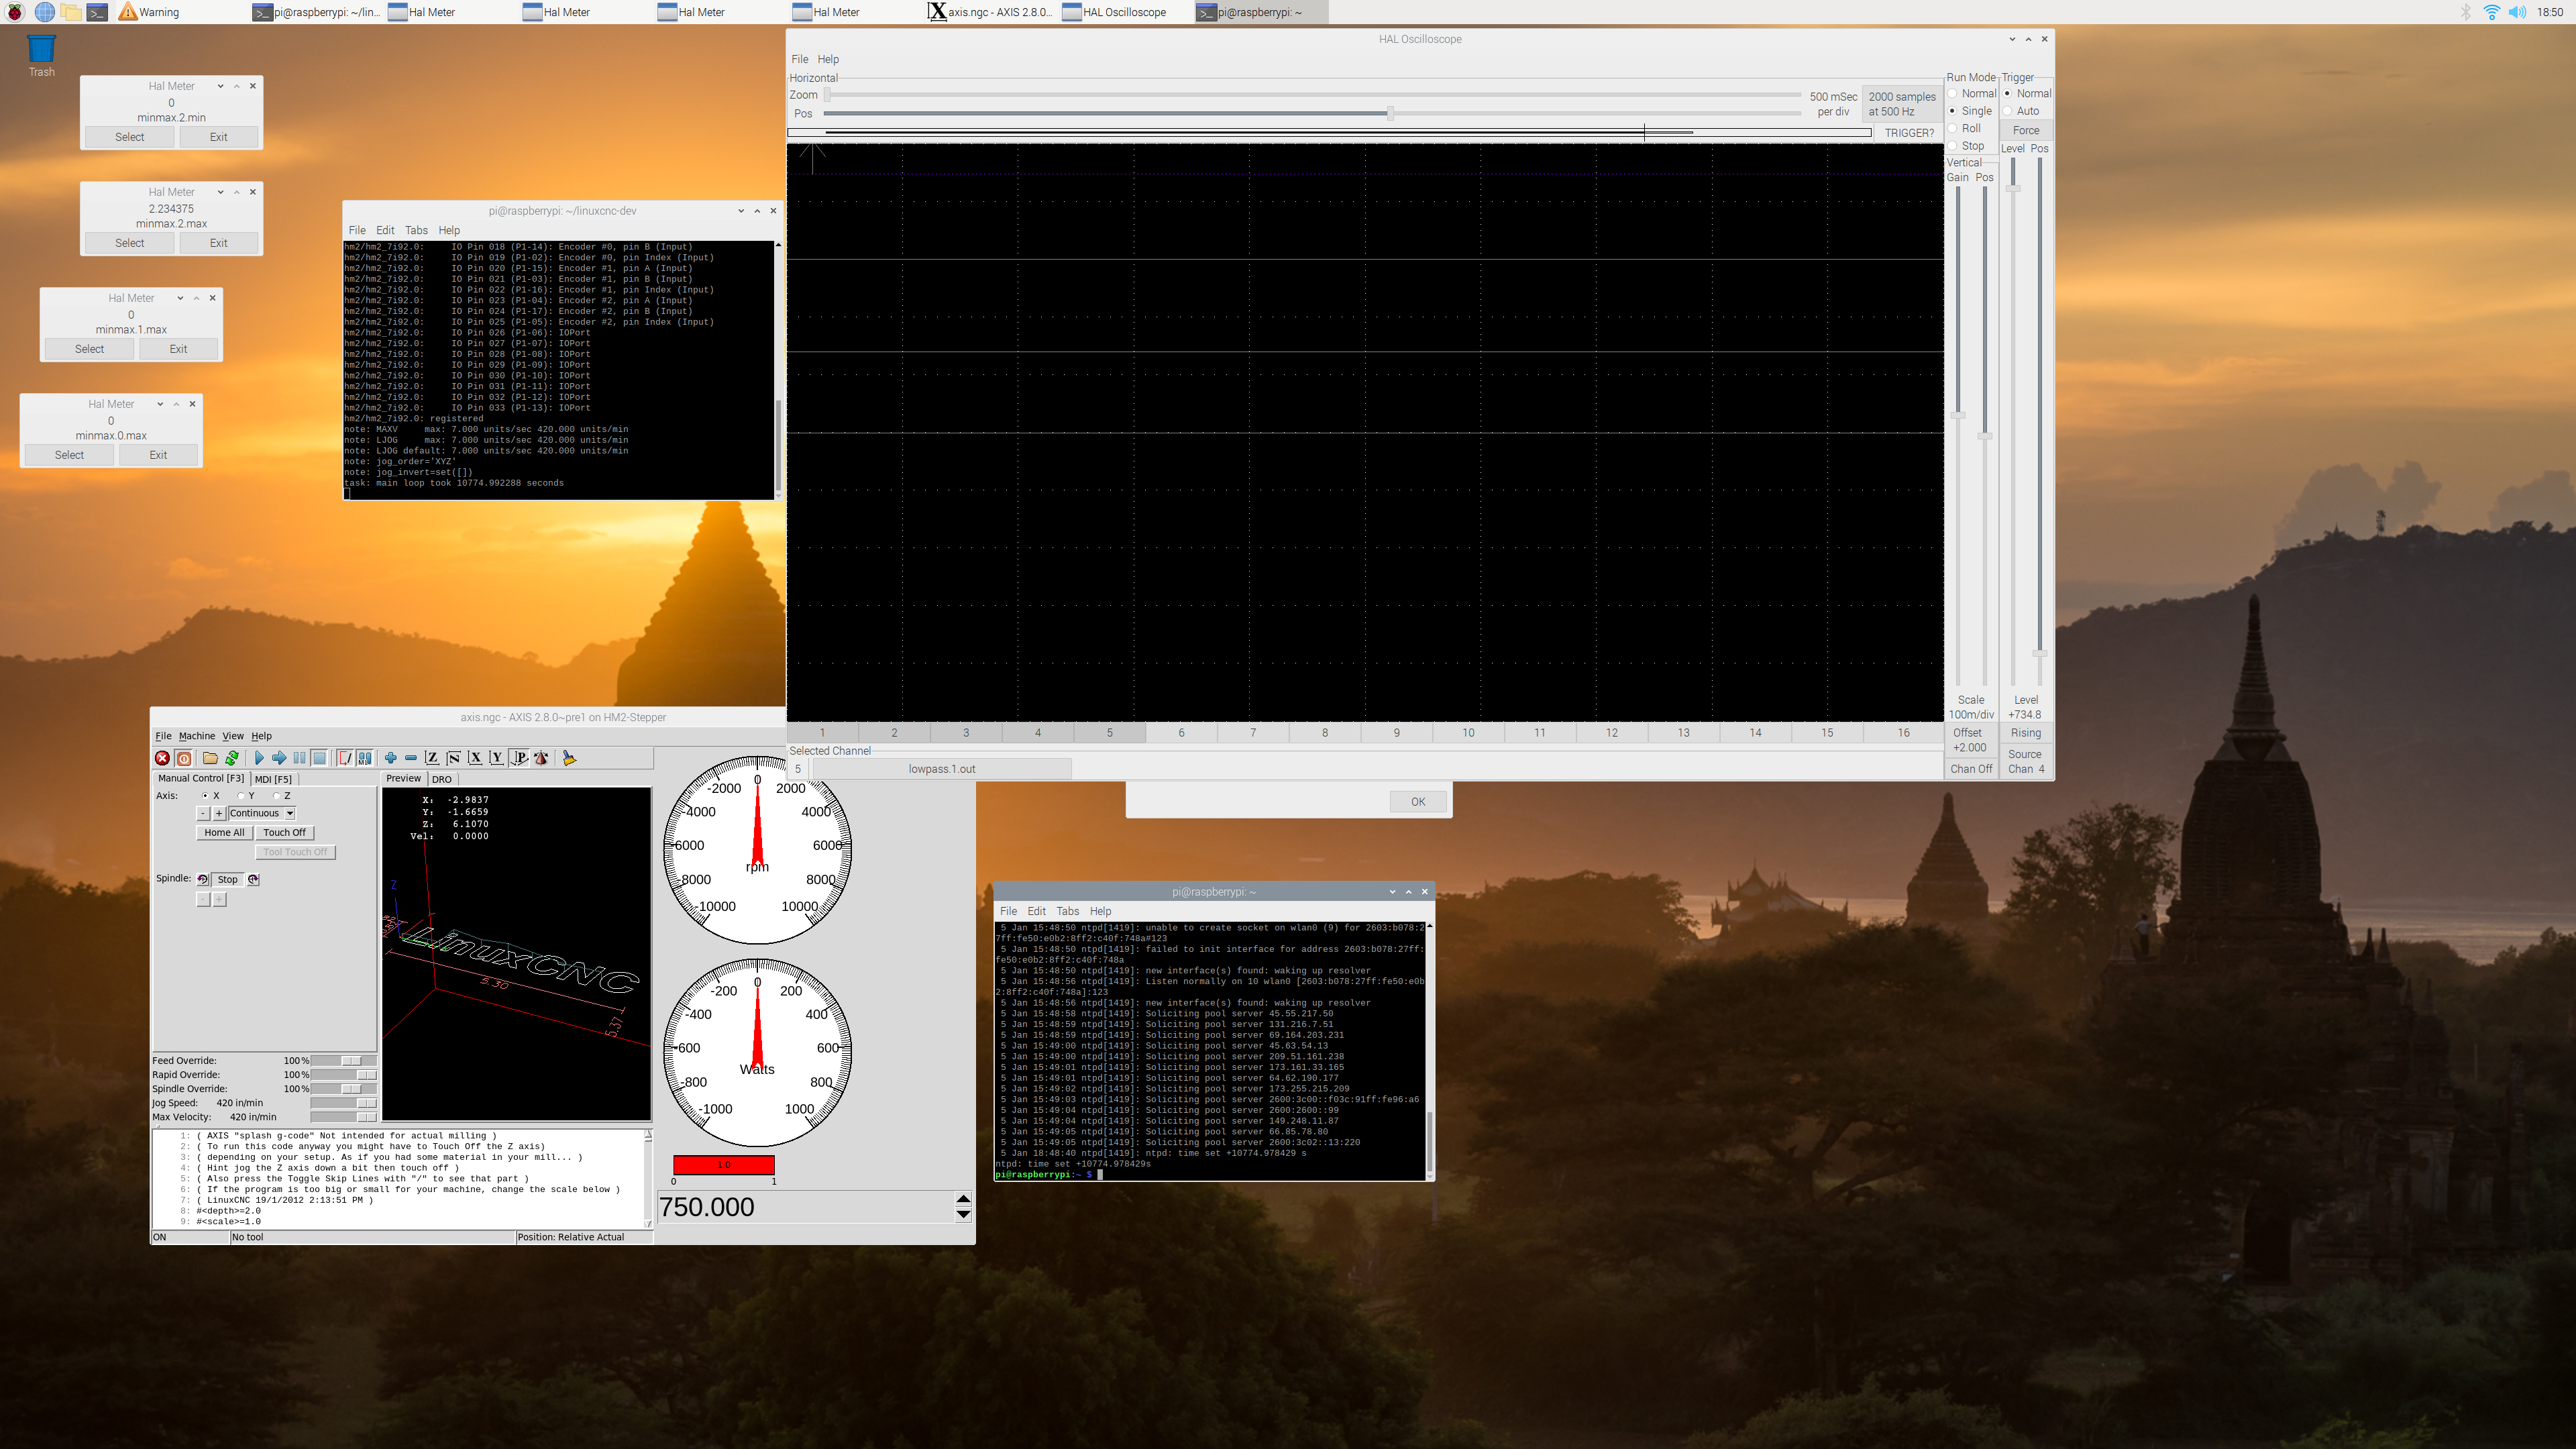Toggle Machine Power in AXIS toolbar

coord(184,758)
